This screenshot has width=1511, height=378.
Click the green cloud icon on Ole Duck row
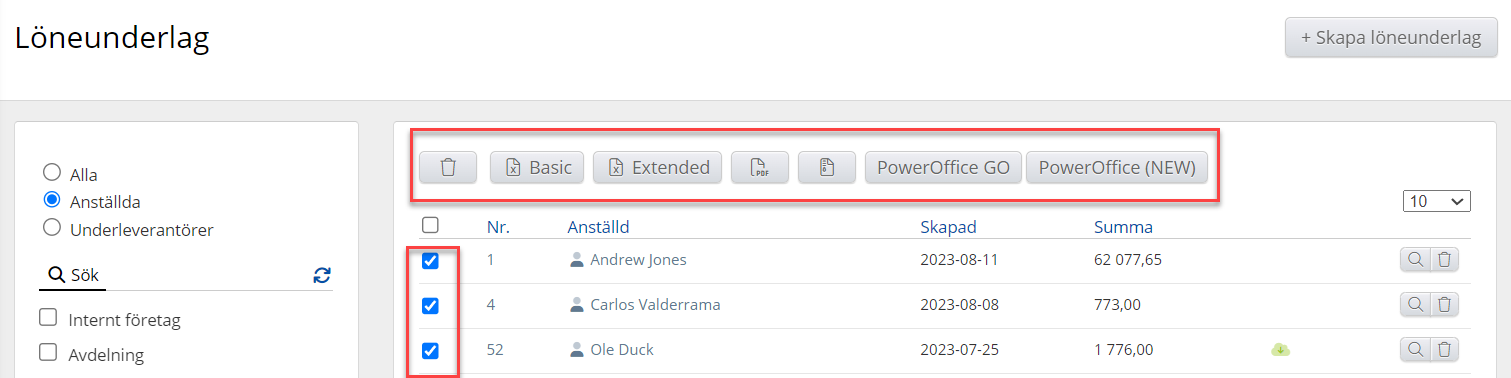(x=1280, y=350)
